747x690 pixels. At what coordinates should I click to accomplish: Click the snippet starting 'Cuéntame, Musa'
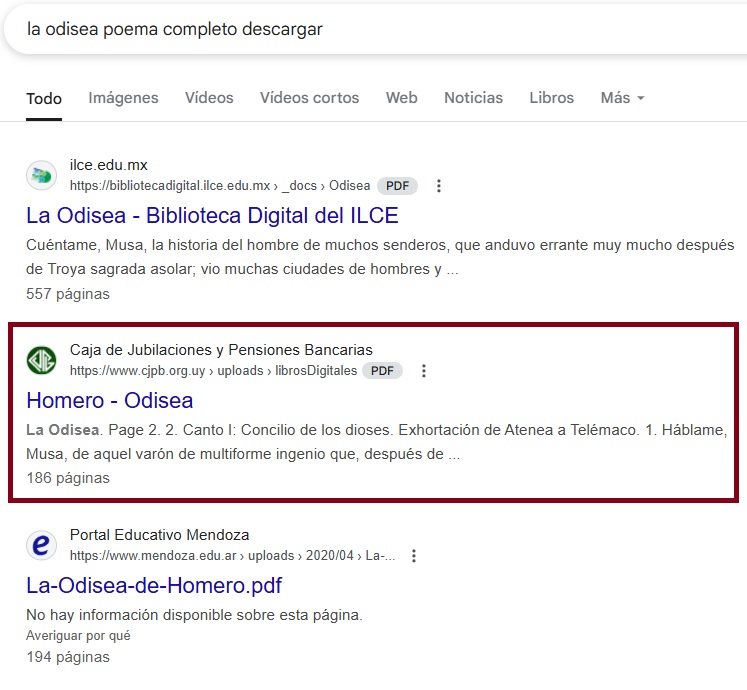[380, 257]
